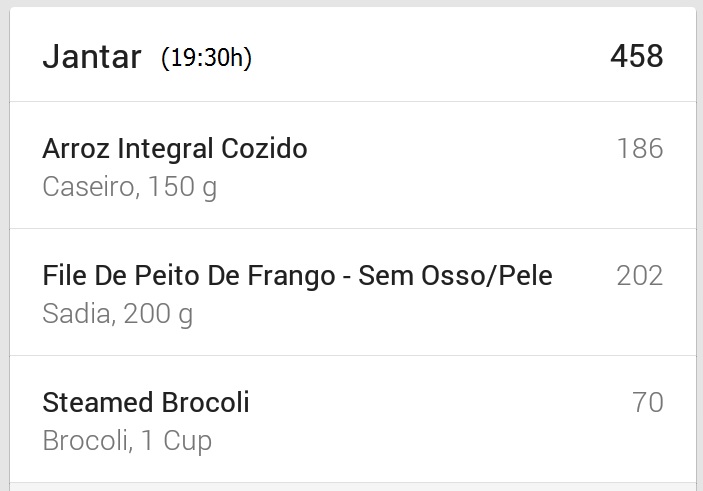Open the Arroz Integral Cozido food entry

point(353,165)
